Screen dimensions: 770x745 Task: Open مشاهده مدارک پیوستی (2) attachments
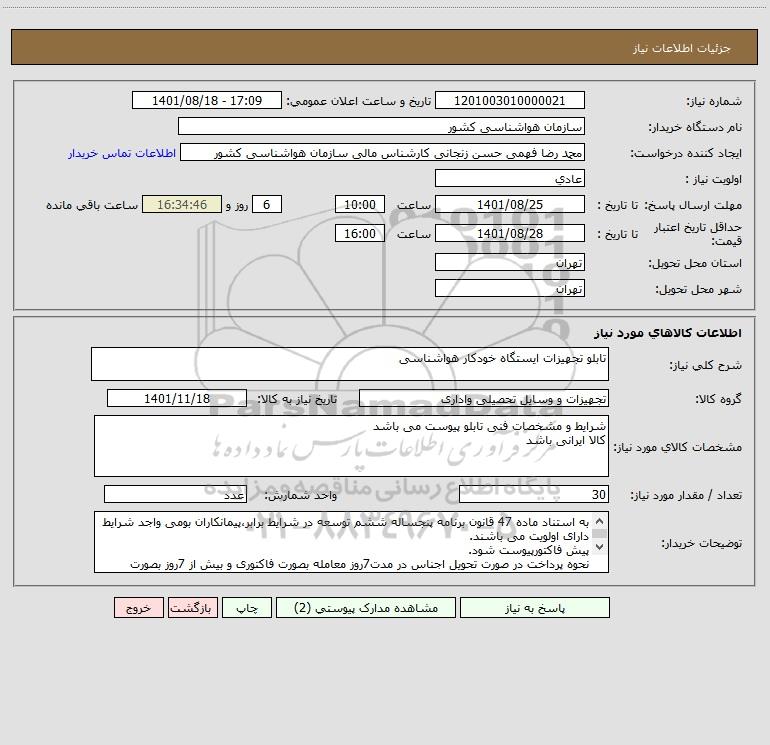coord(366,607)
